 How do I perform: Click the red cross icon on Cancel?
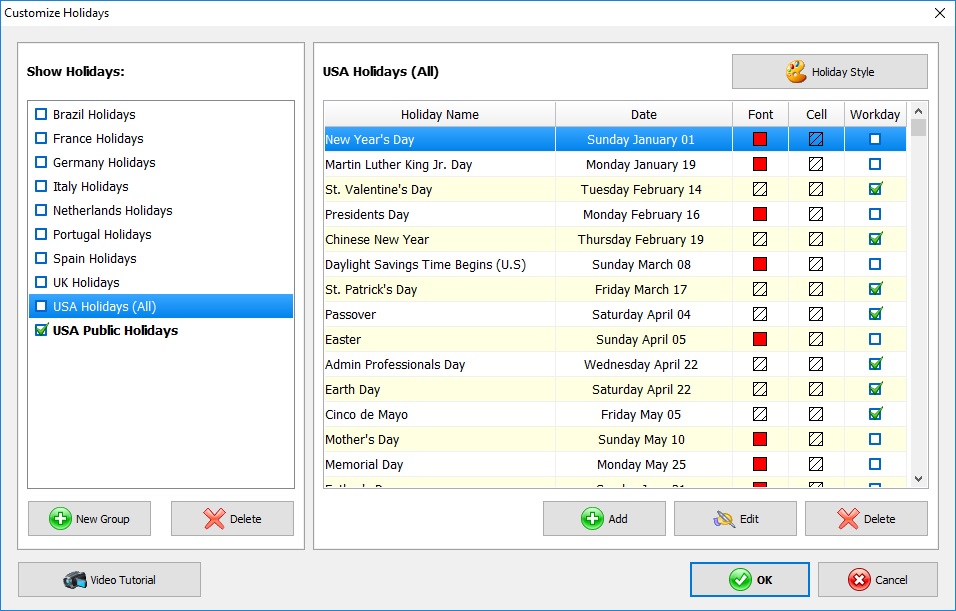click(x=859, y=580)
